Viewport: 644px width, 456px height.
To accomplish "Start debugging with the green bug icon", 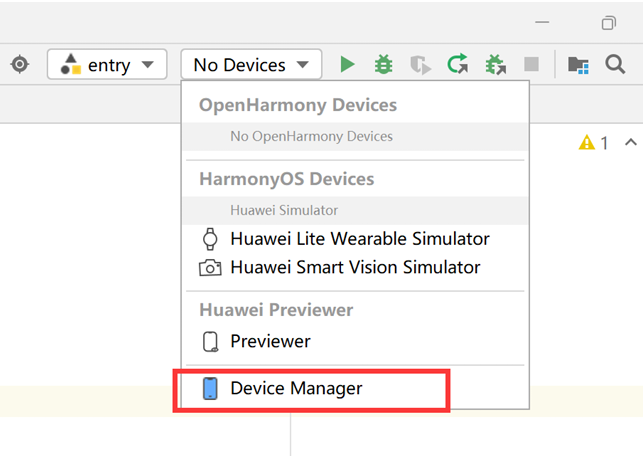I will [x=384, y=64].
